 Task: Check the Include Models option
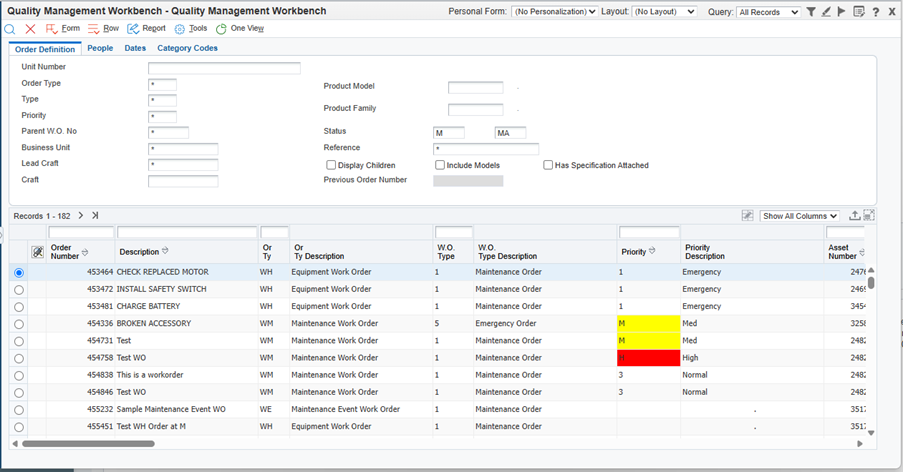coord(440,165)
